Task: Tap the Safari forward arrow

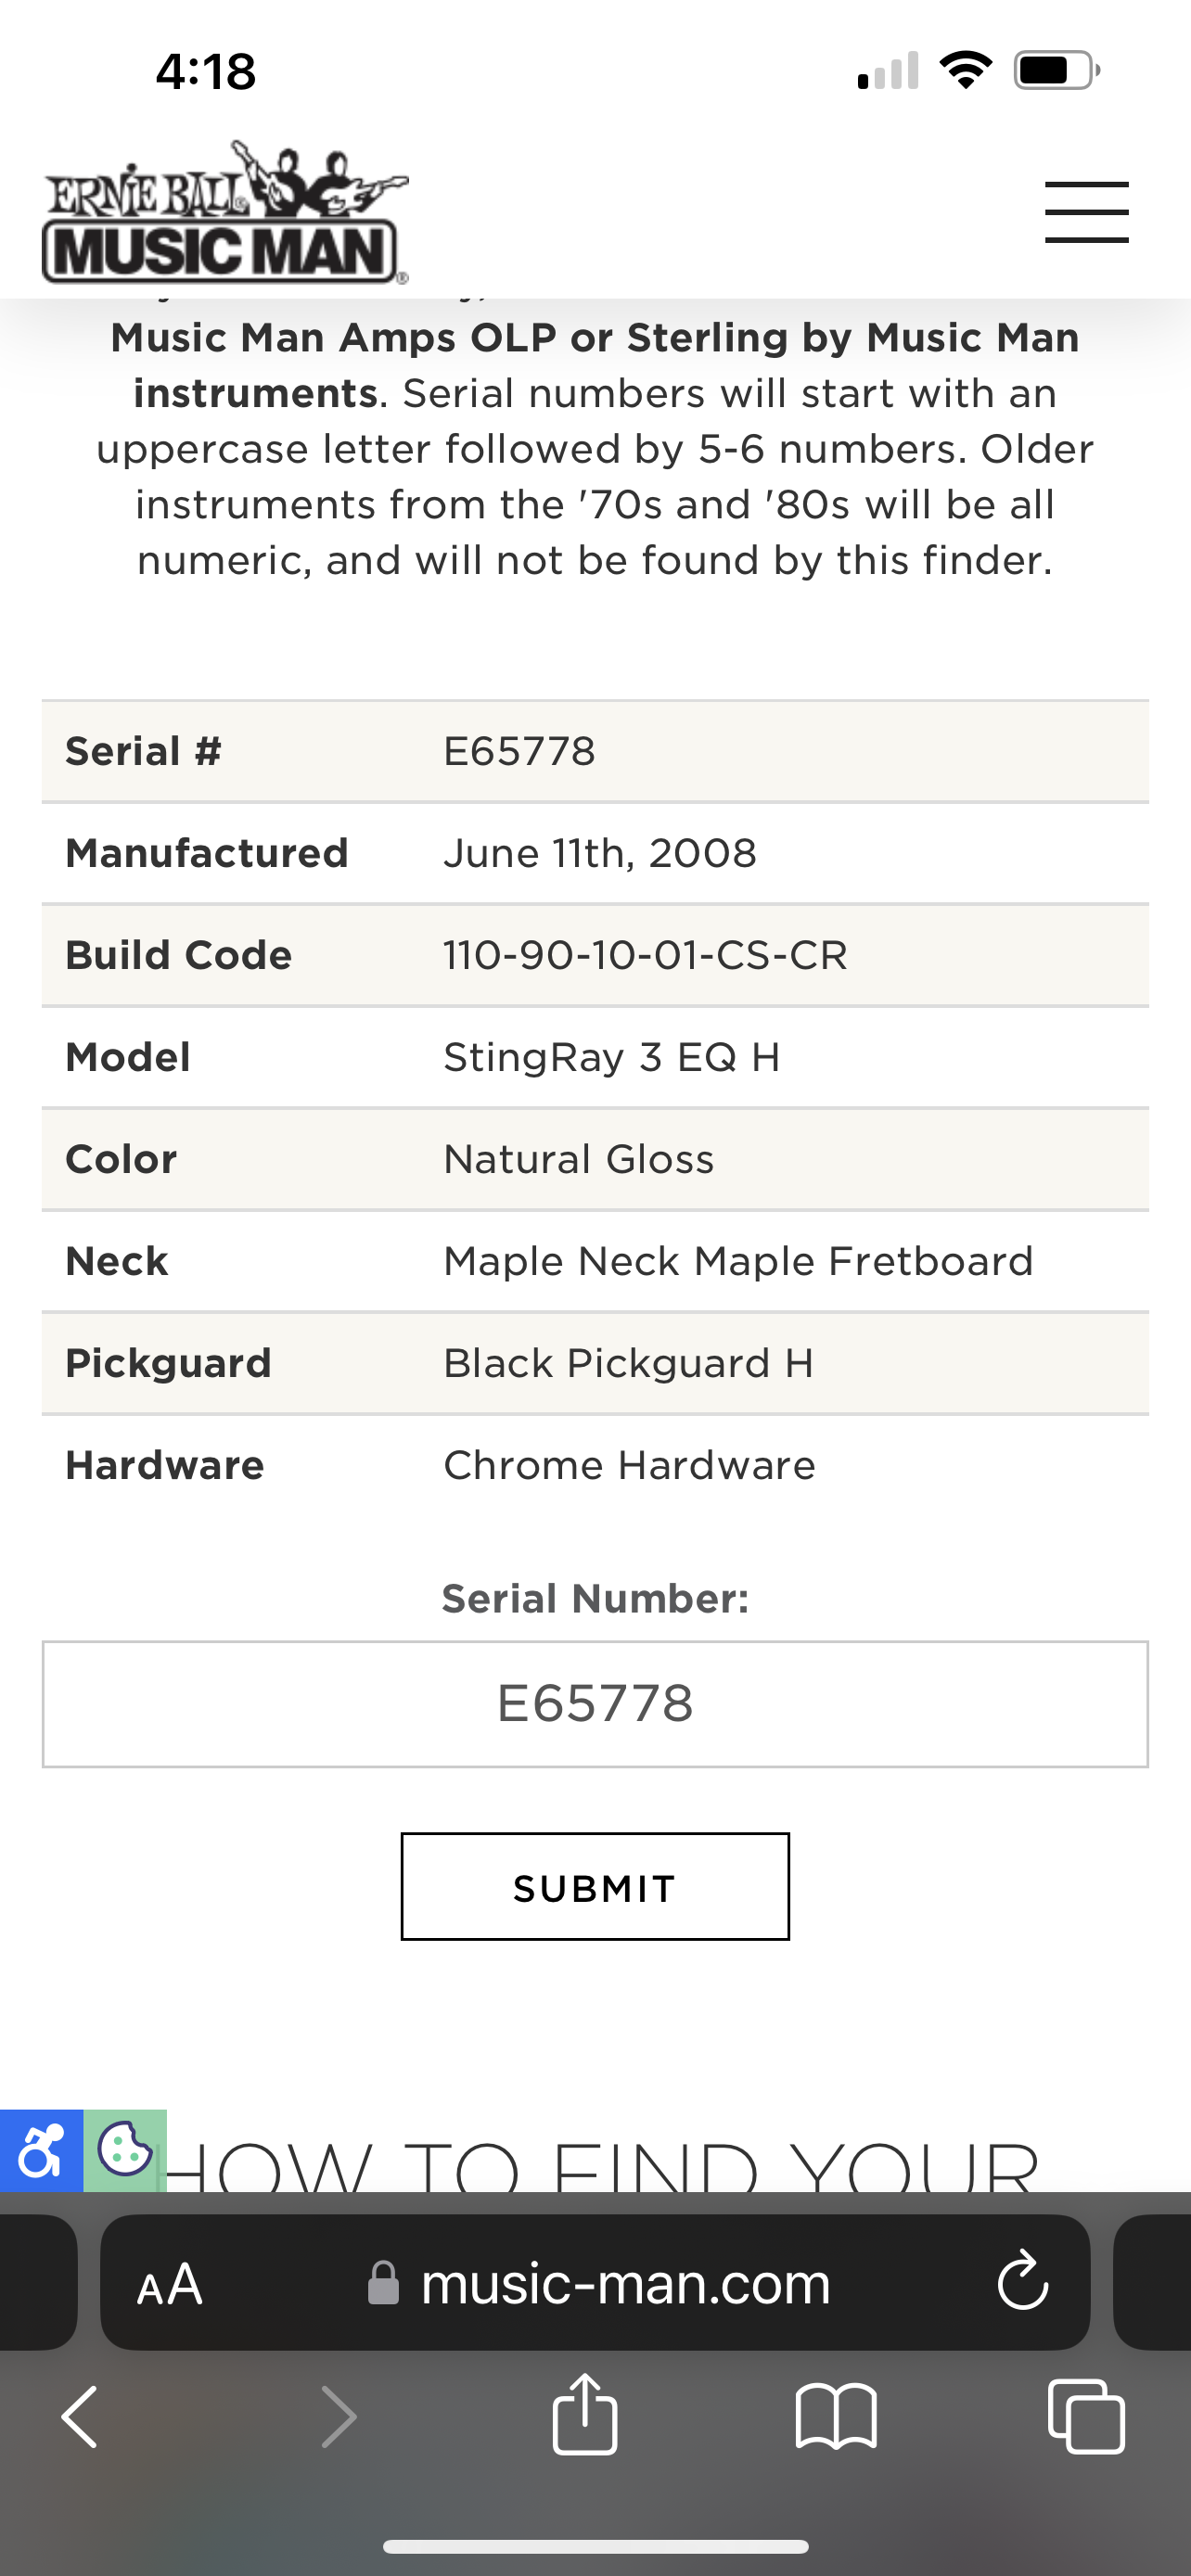Action: tap(338, 2416)
